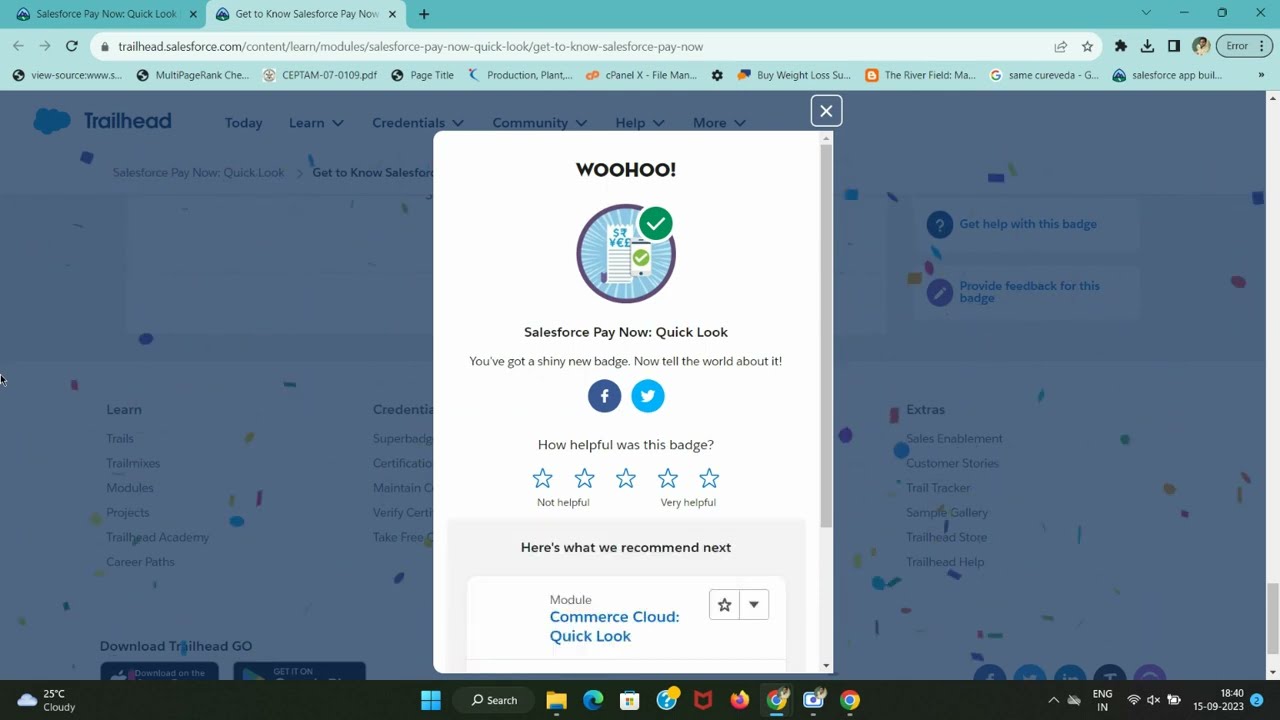
Task: Open Modules footer link
Action: (130, 488)
